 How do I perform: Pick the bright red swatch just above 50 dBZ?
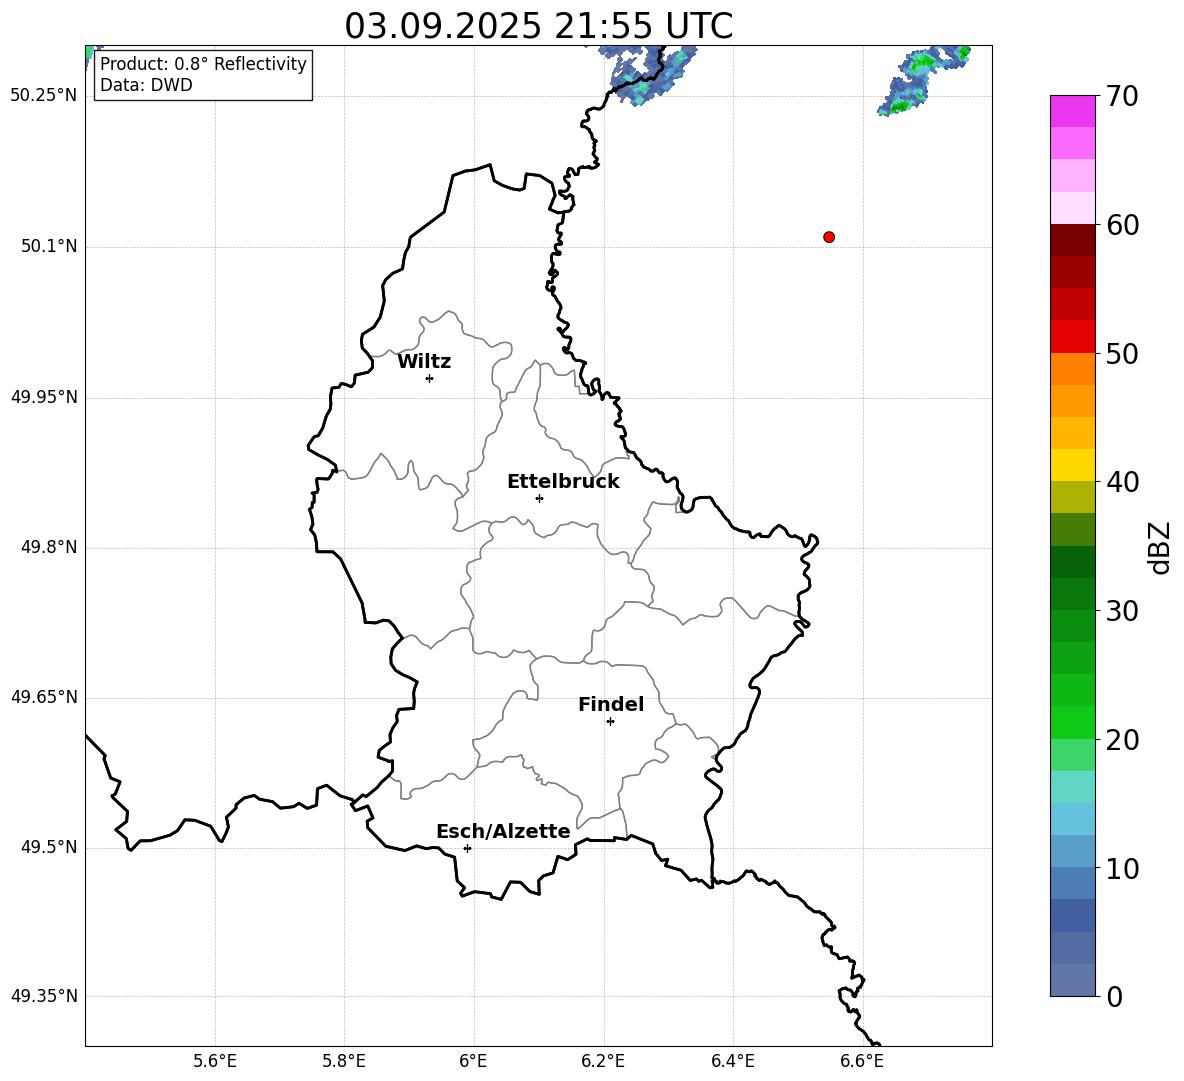pyautogui.click(x=1073, y=336)
